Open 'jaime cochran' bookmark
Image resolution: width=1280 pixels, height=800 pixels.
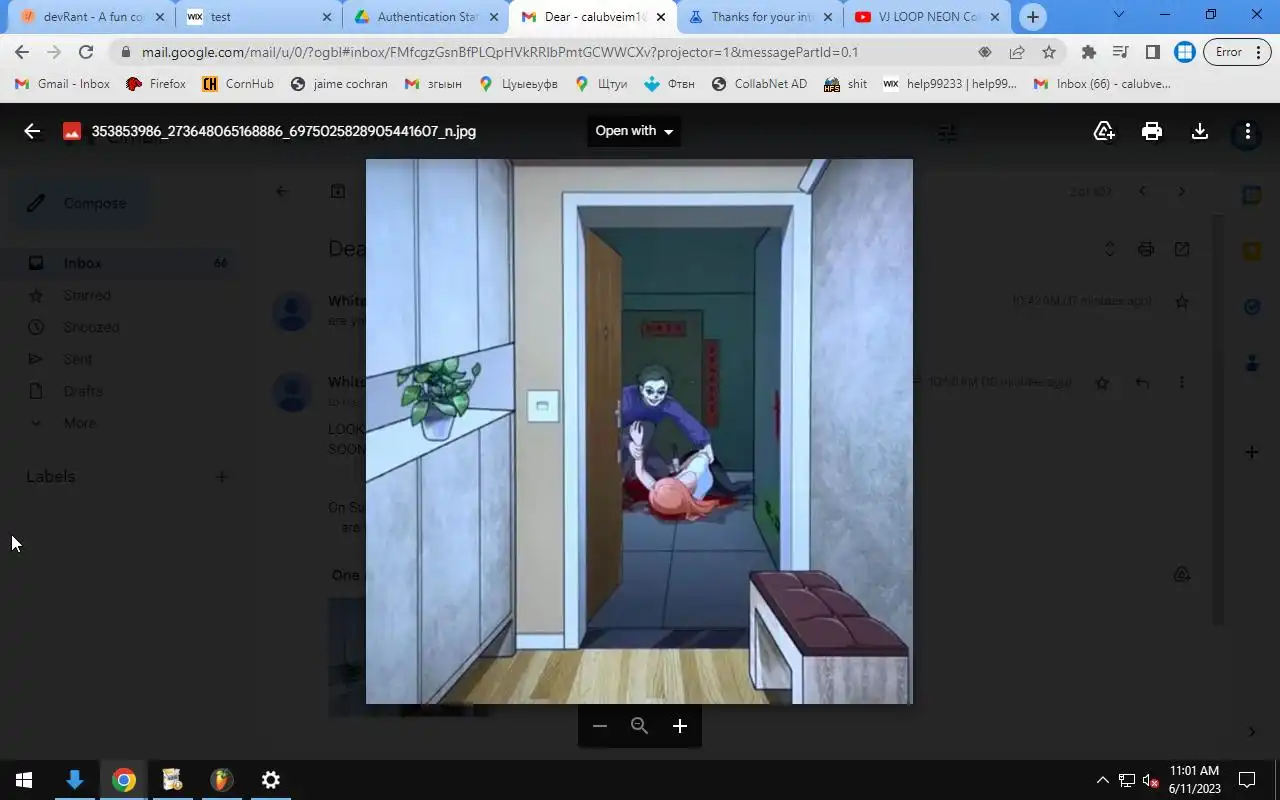[339, 84]
